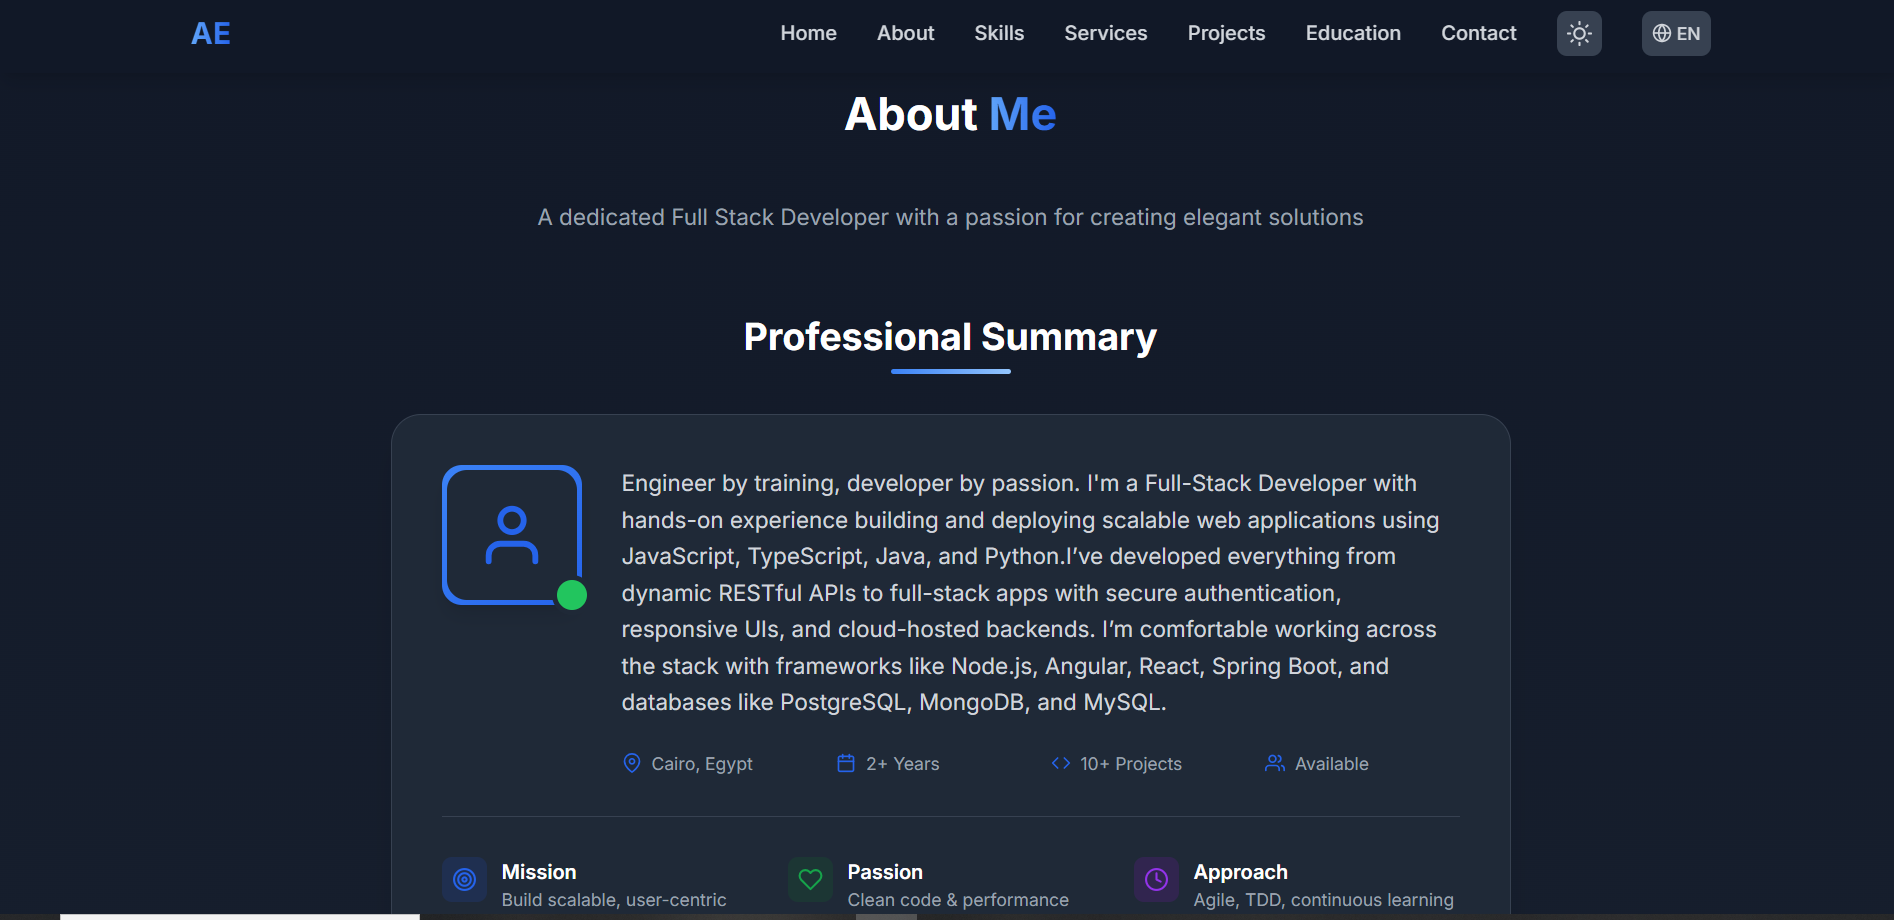Click the Passion heart icon
Viewport: 1894px width, 920px height.
click(810, 879)
